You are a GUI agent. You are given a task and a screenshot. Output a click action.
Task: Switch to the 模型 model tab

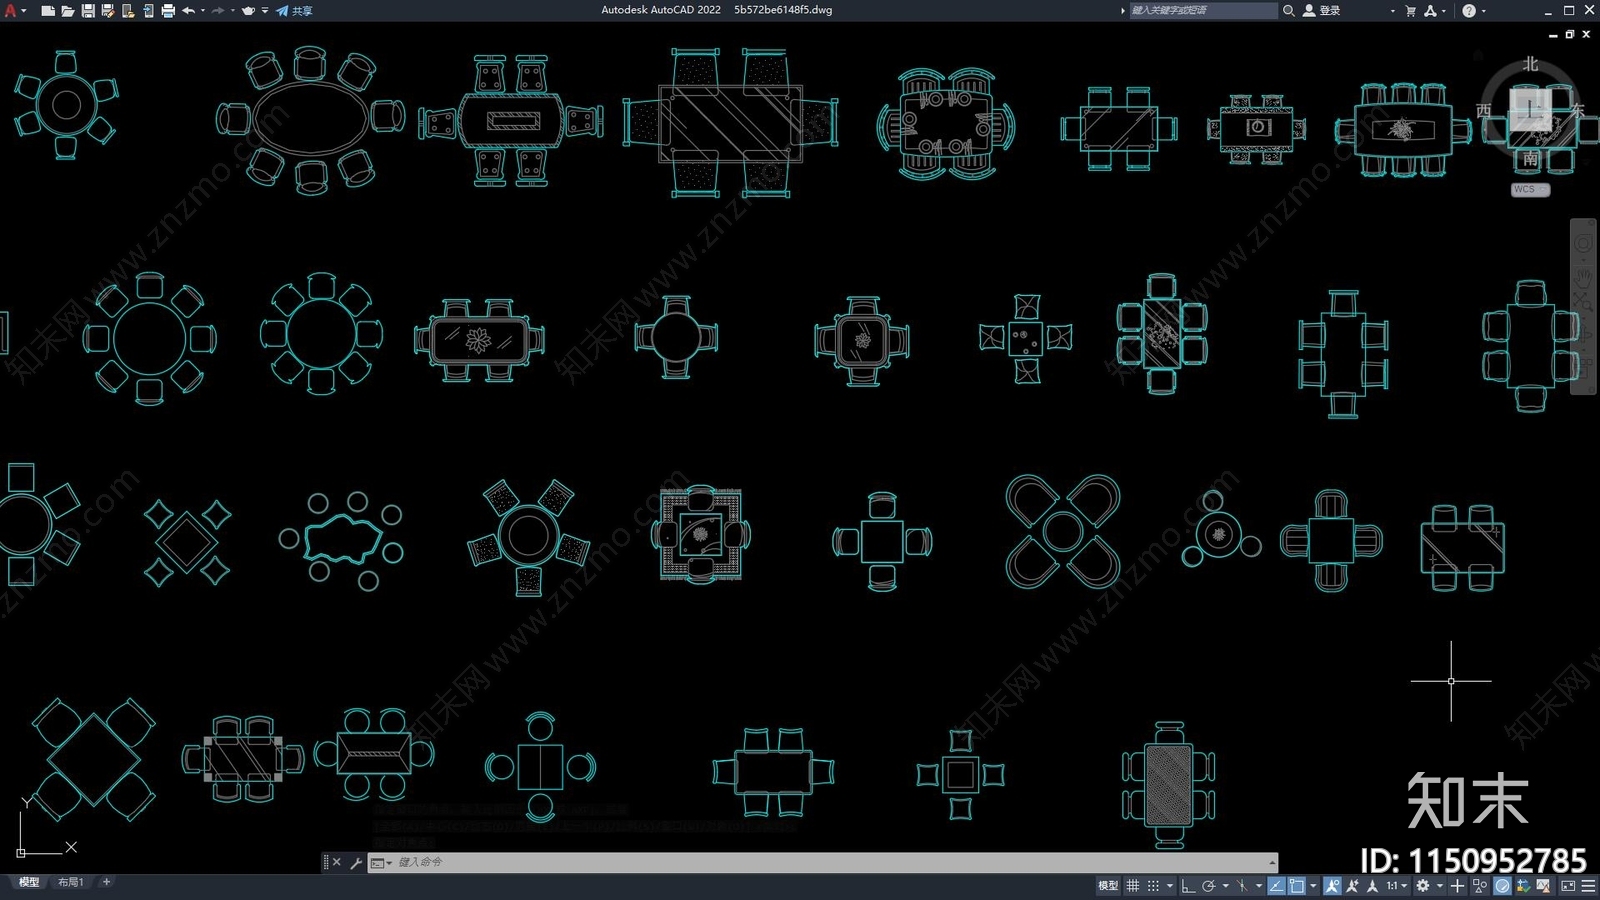click(x=29, y=882)
